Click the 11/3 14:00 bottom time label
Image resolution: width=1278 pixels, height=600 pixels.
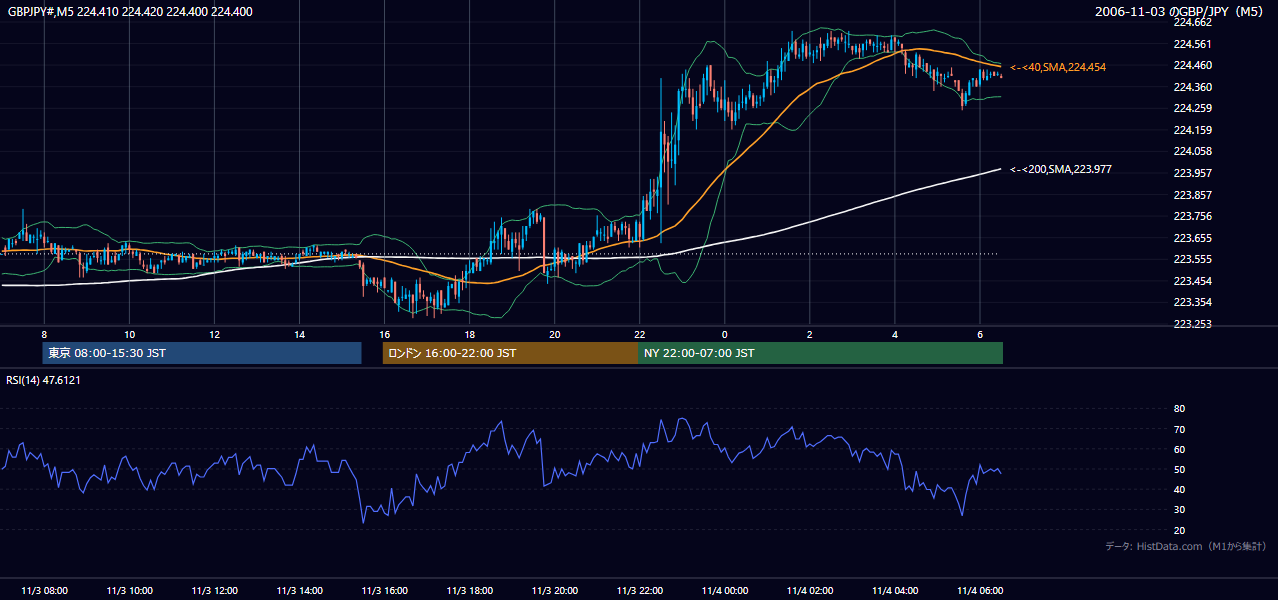[299, 590]
